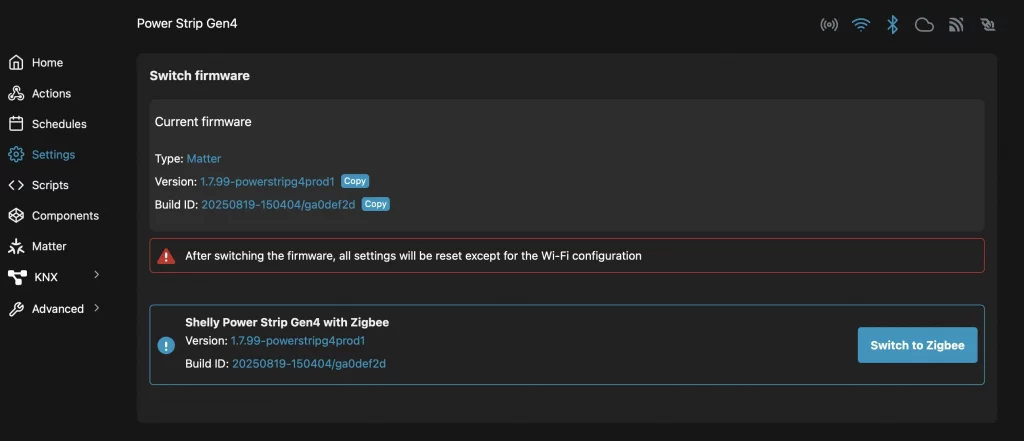Click the cloud connection status icon
The height and width of the screenshot is (441, 1024).
tap(924, 25)
